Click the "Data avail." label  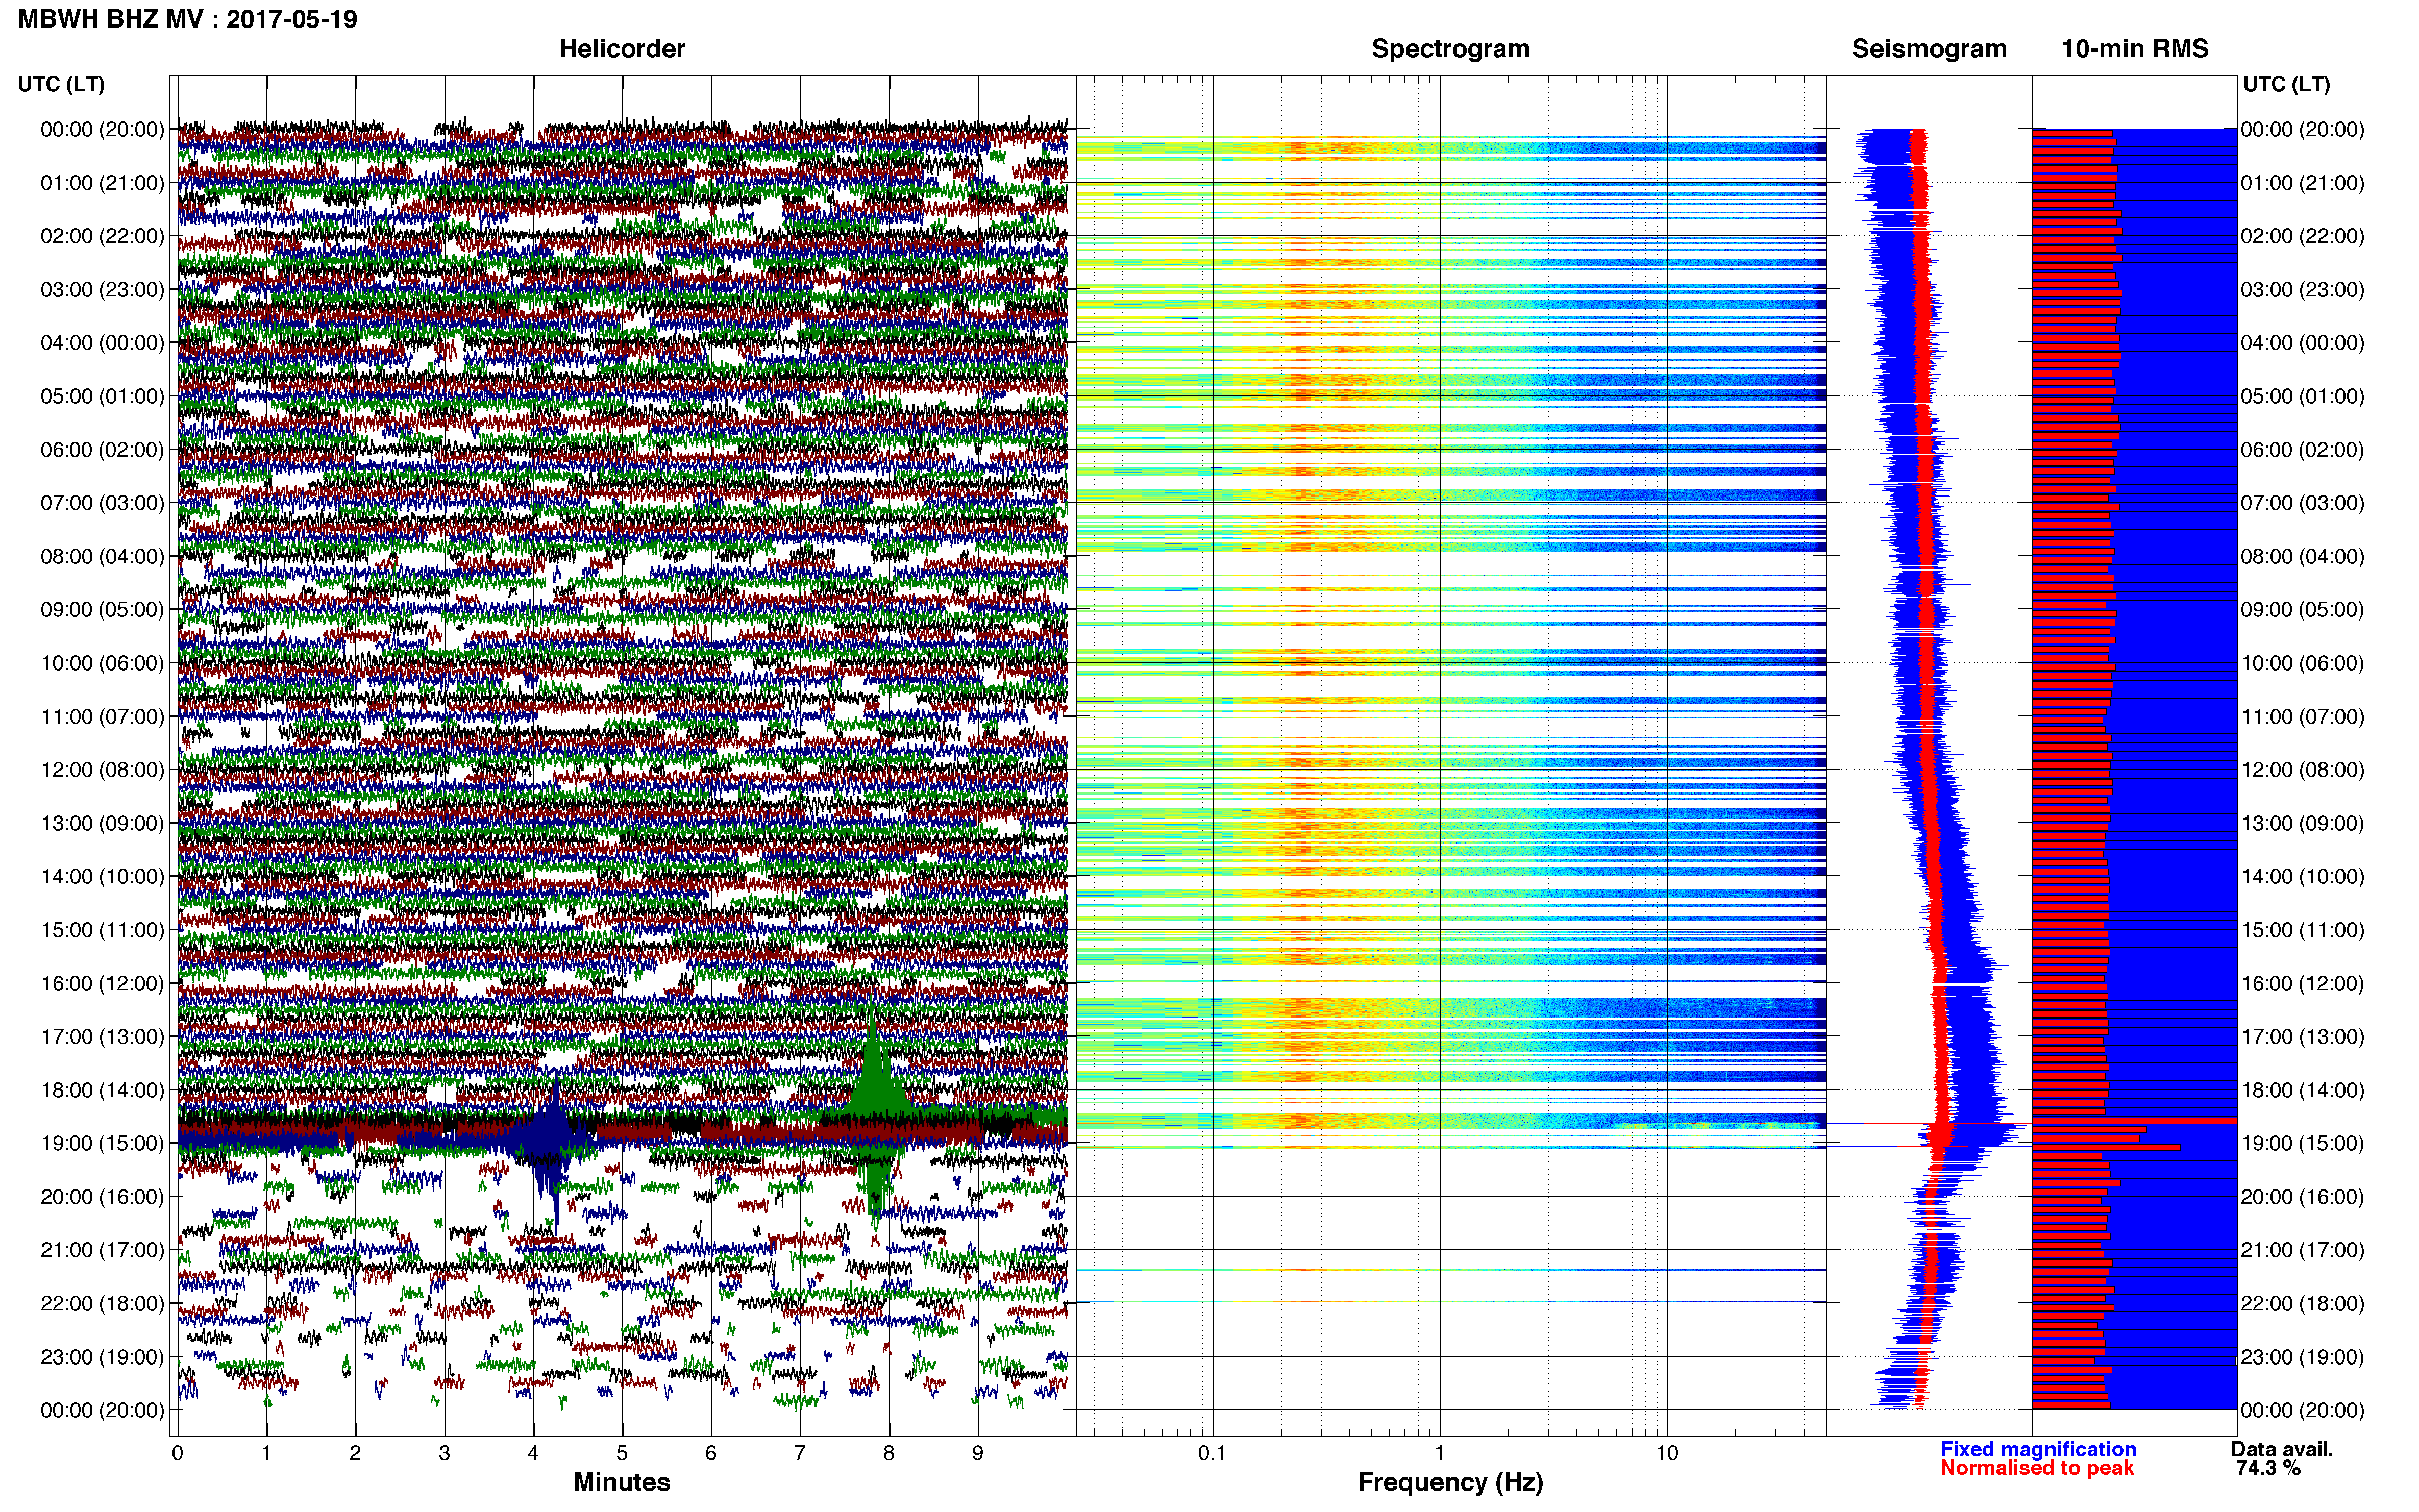pyautogui.click(x=2282, y=1449)
